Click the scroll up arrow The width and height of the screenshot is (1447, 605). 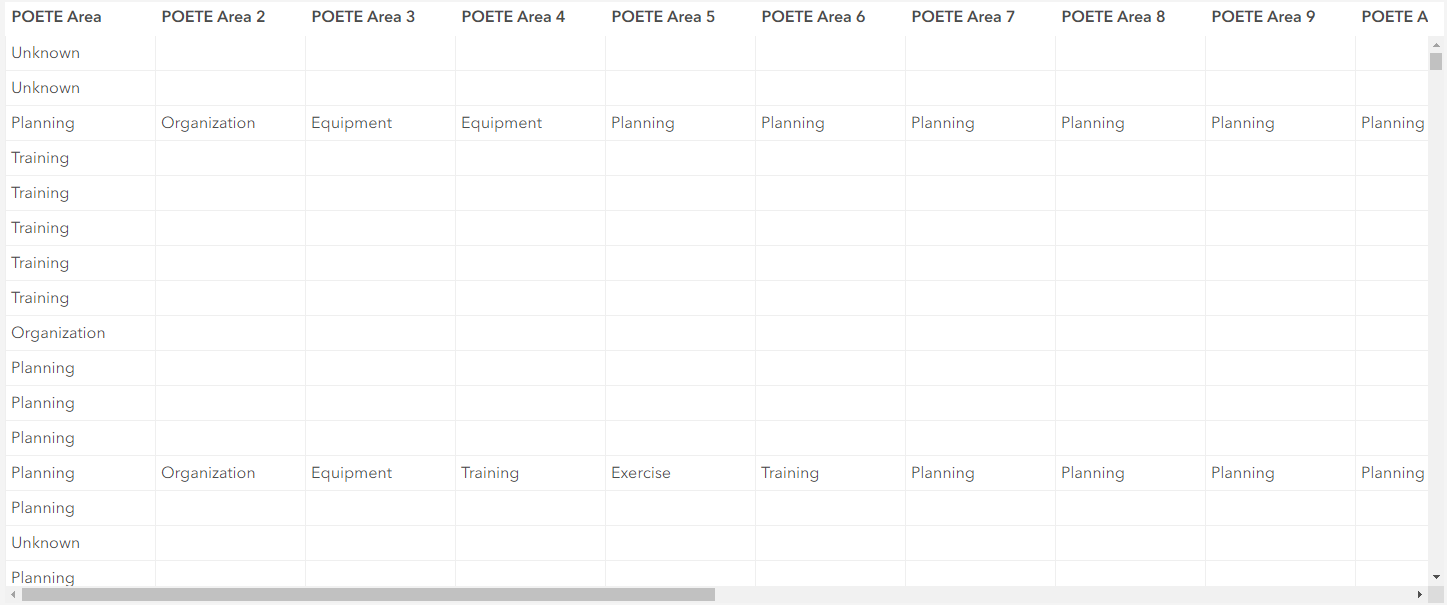1436,45
